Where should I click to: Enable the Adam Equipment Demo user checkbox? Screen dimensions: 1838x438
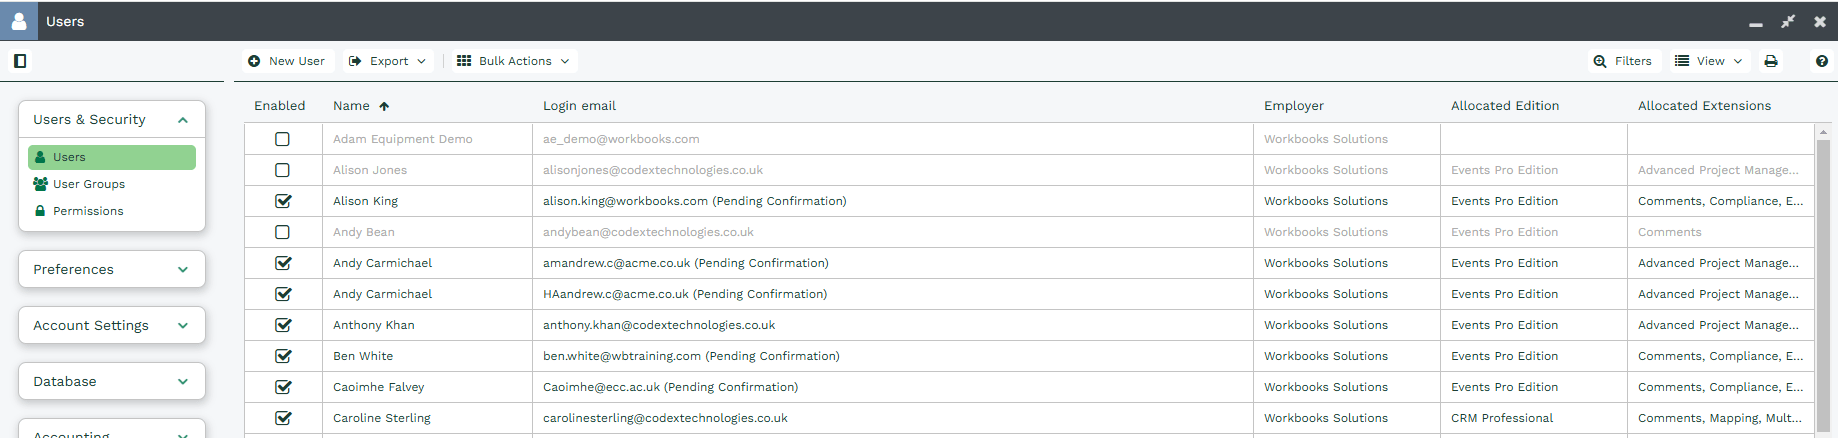pyautogui.click(x=283, y=139)
